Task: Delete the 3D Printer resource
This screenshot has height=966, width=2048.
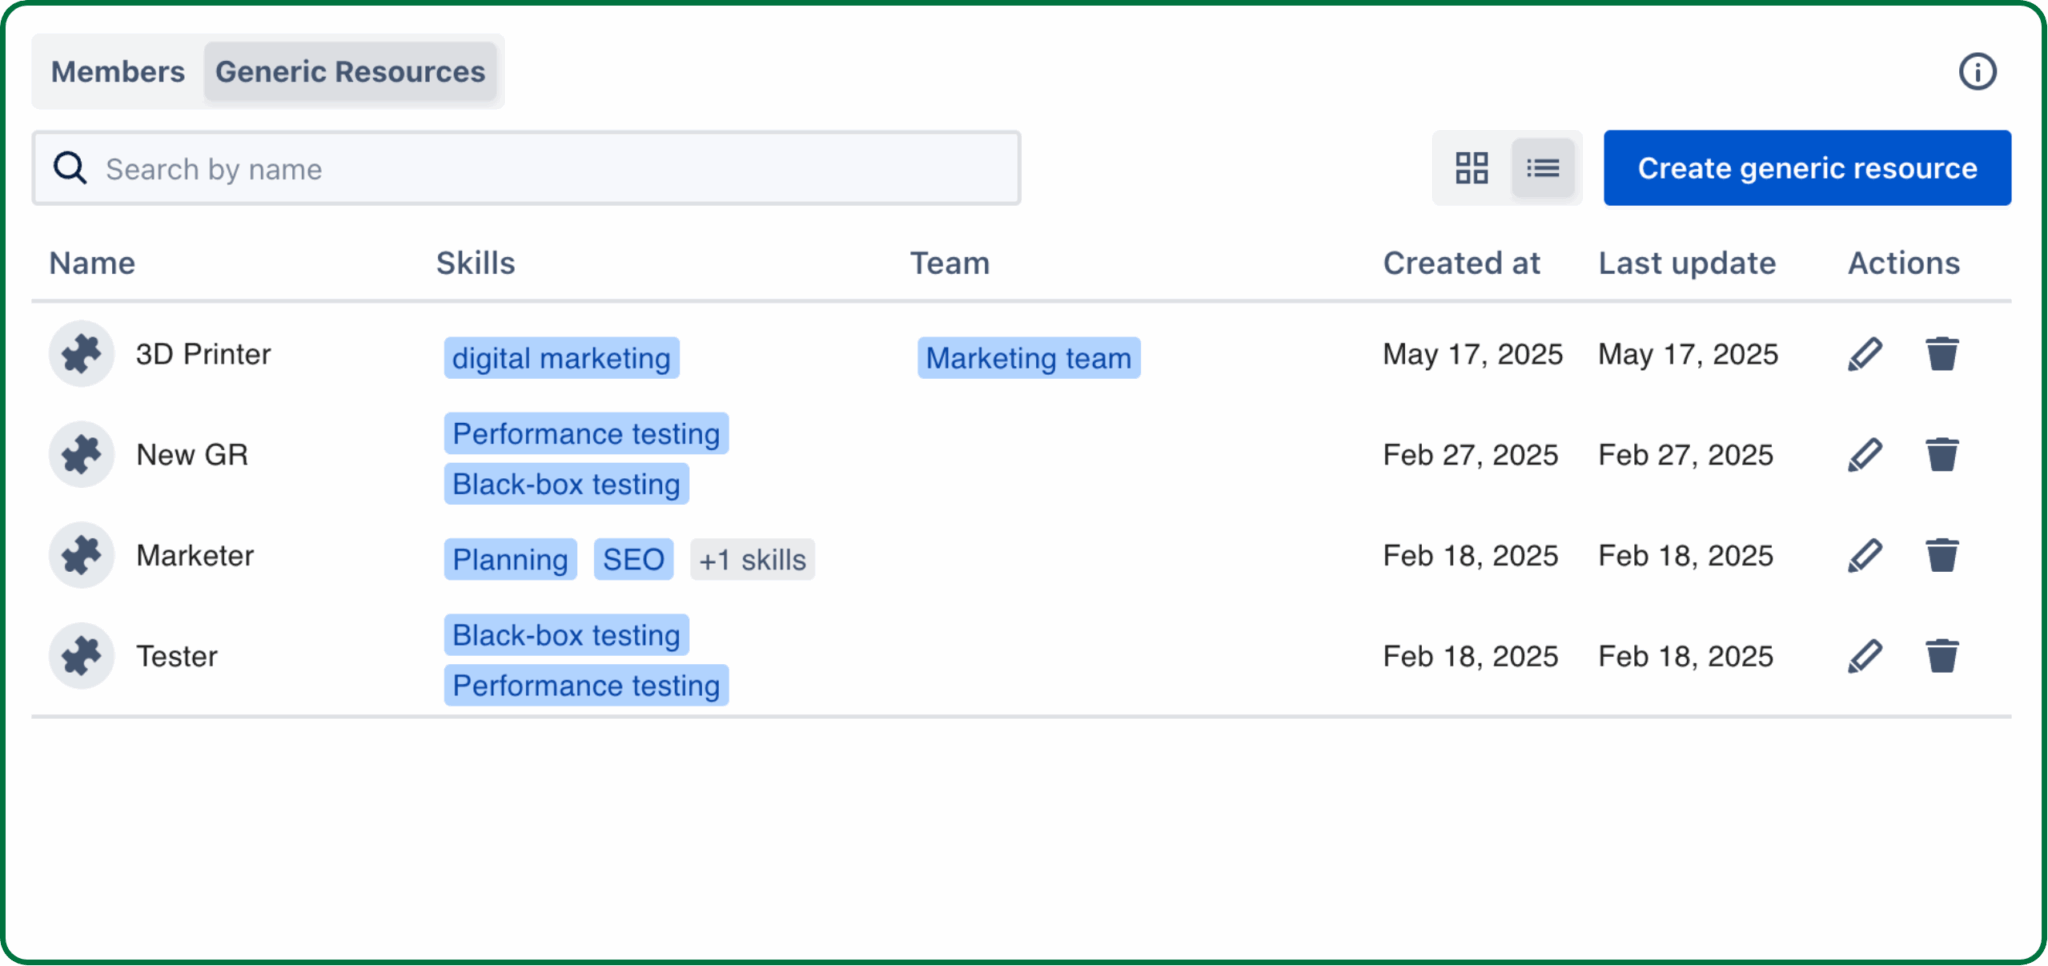Action: click(x=1941, y=354)
